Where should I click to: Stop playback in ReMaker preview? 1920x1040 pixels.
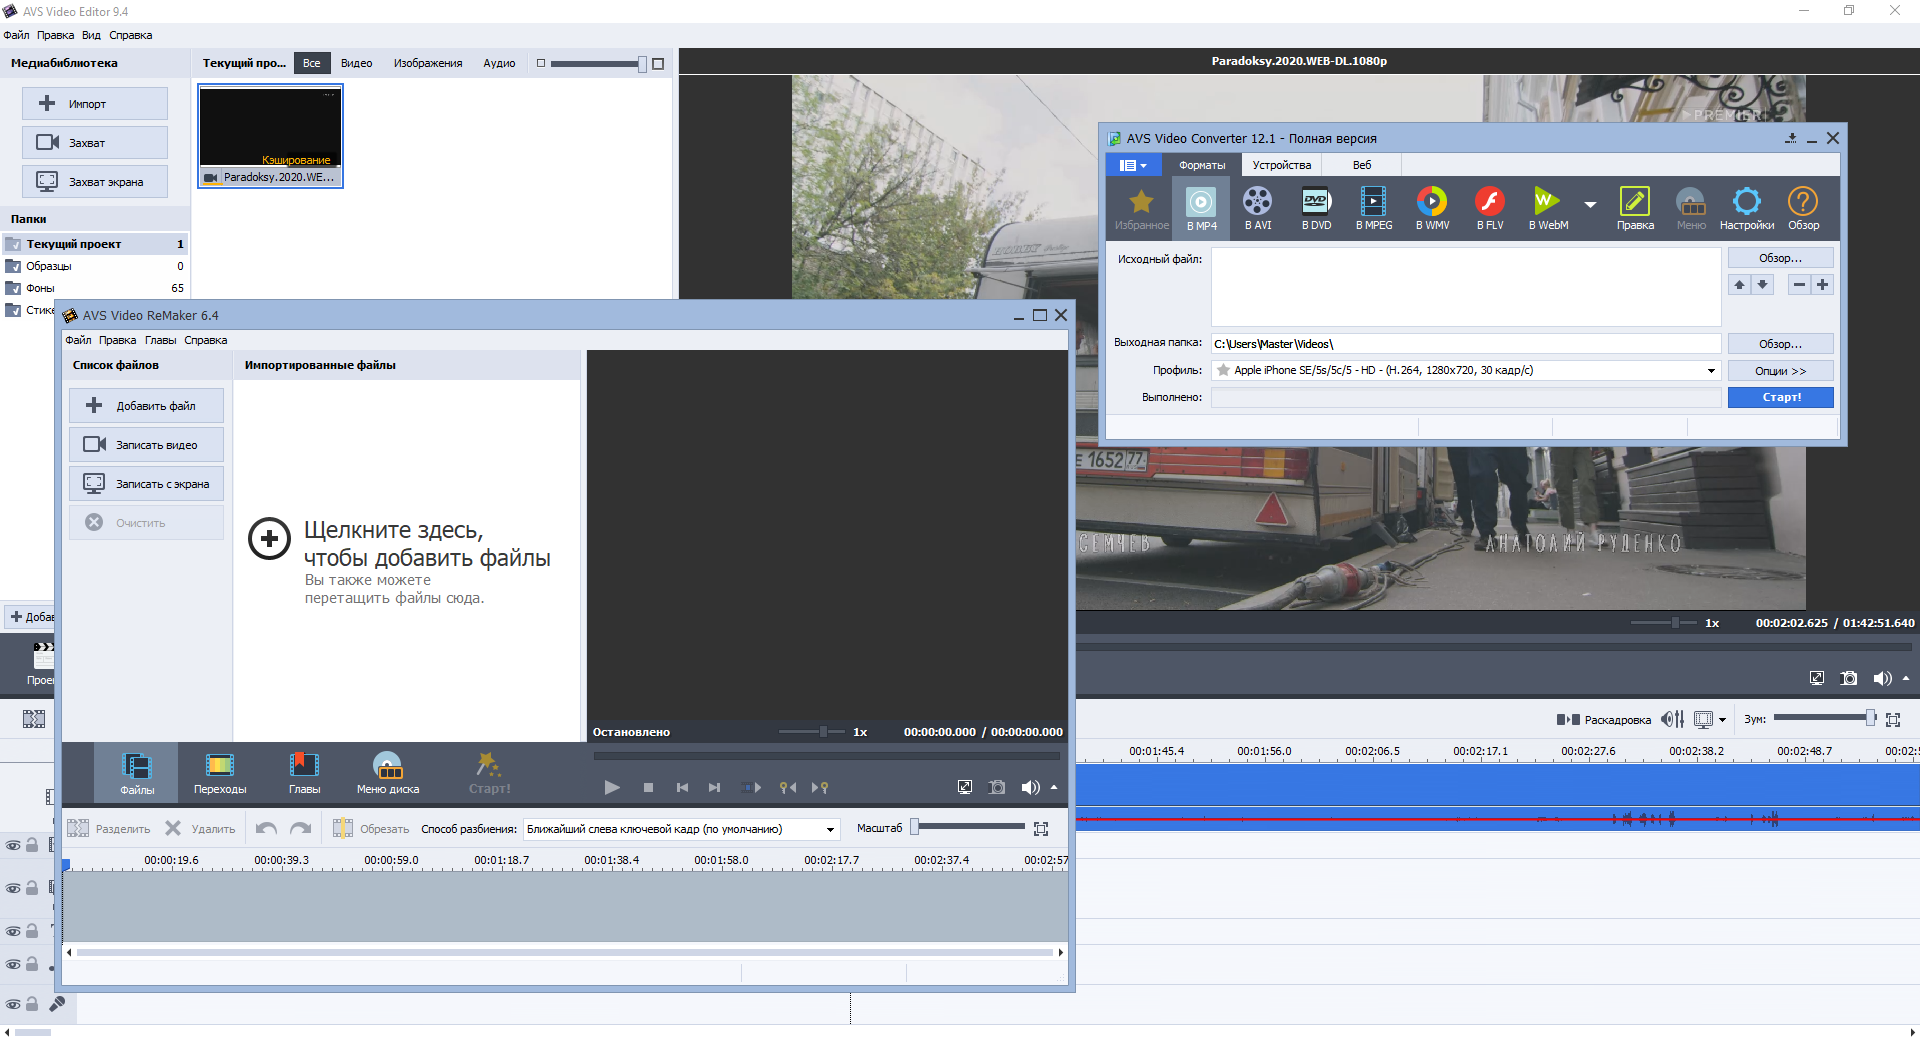(x=648, y=788)
